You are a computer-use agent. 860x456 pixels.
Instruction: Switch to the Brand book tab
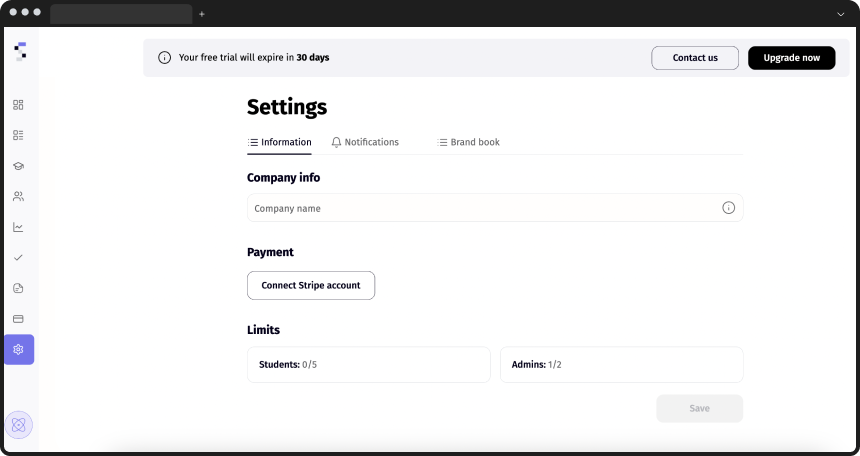tap(468, 142)
